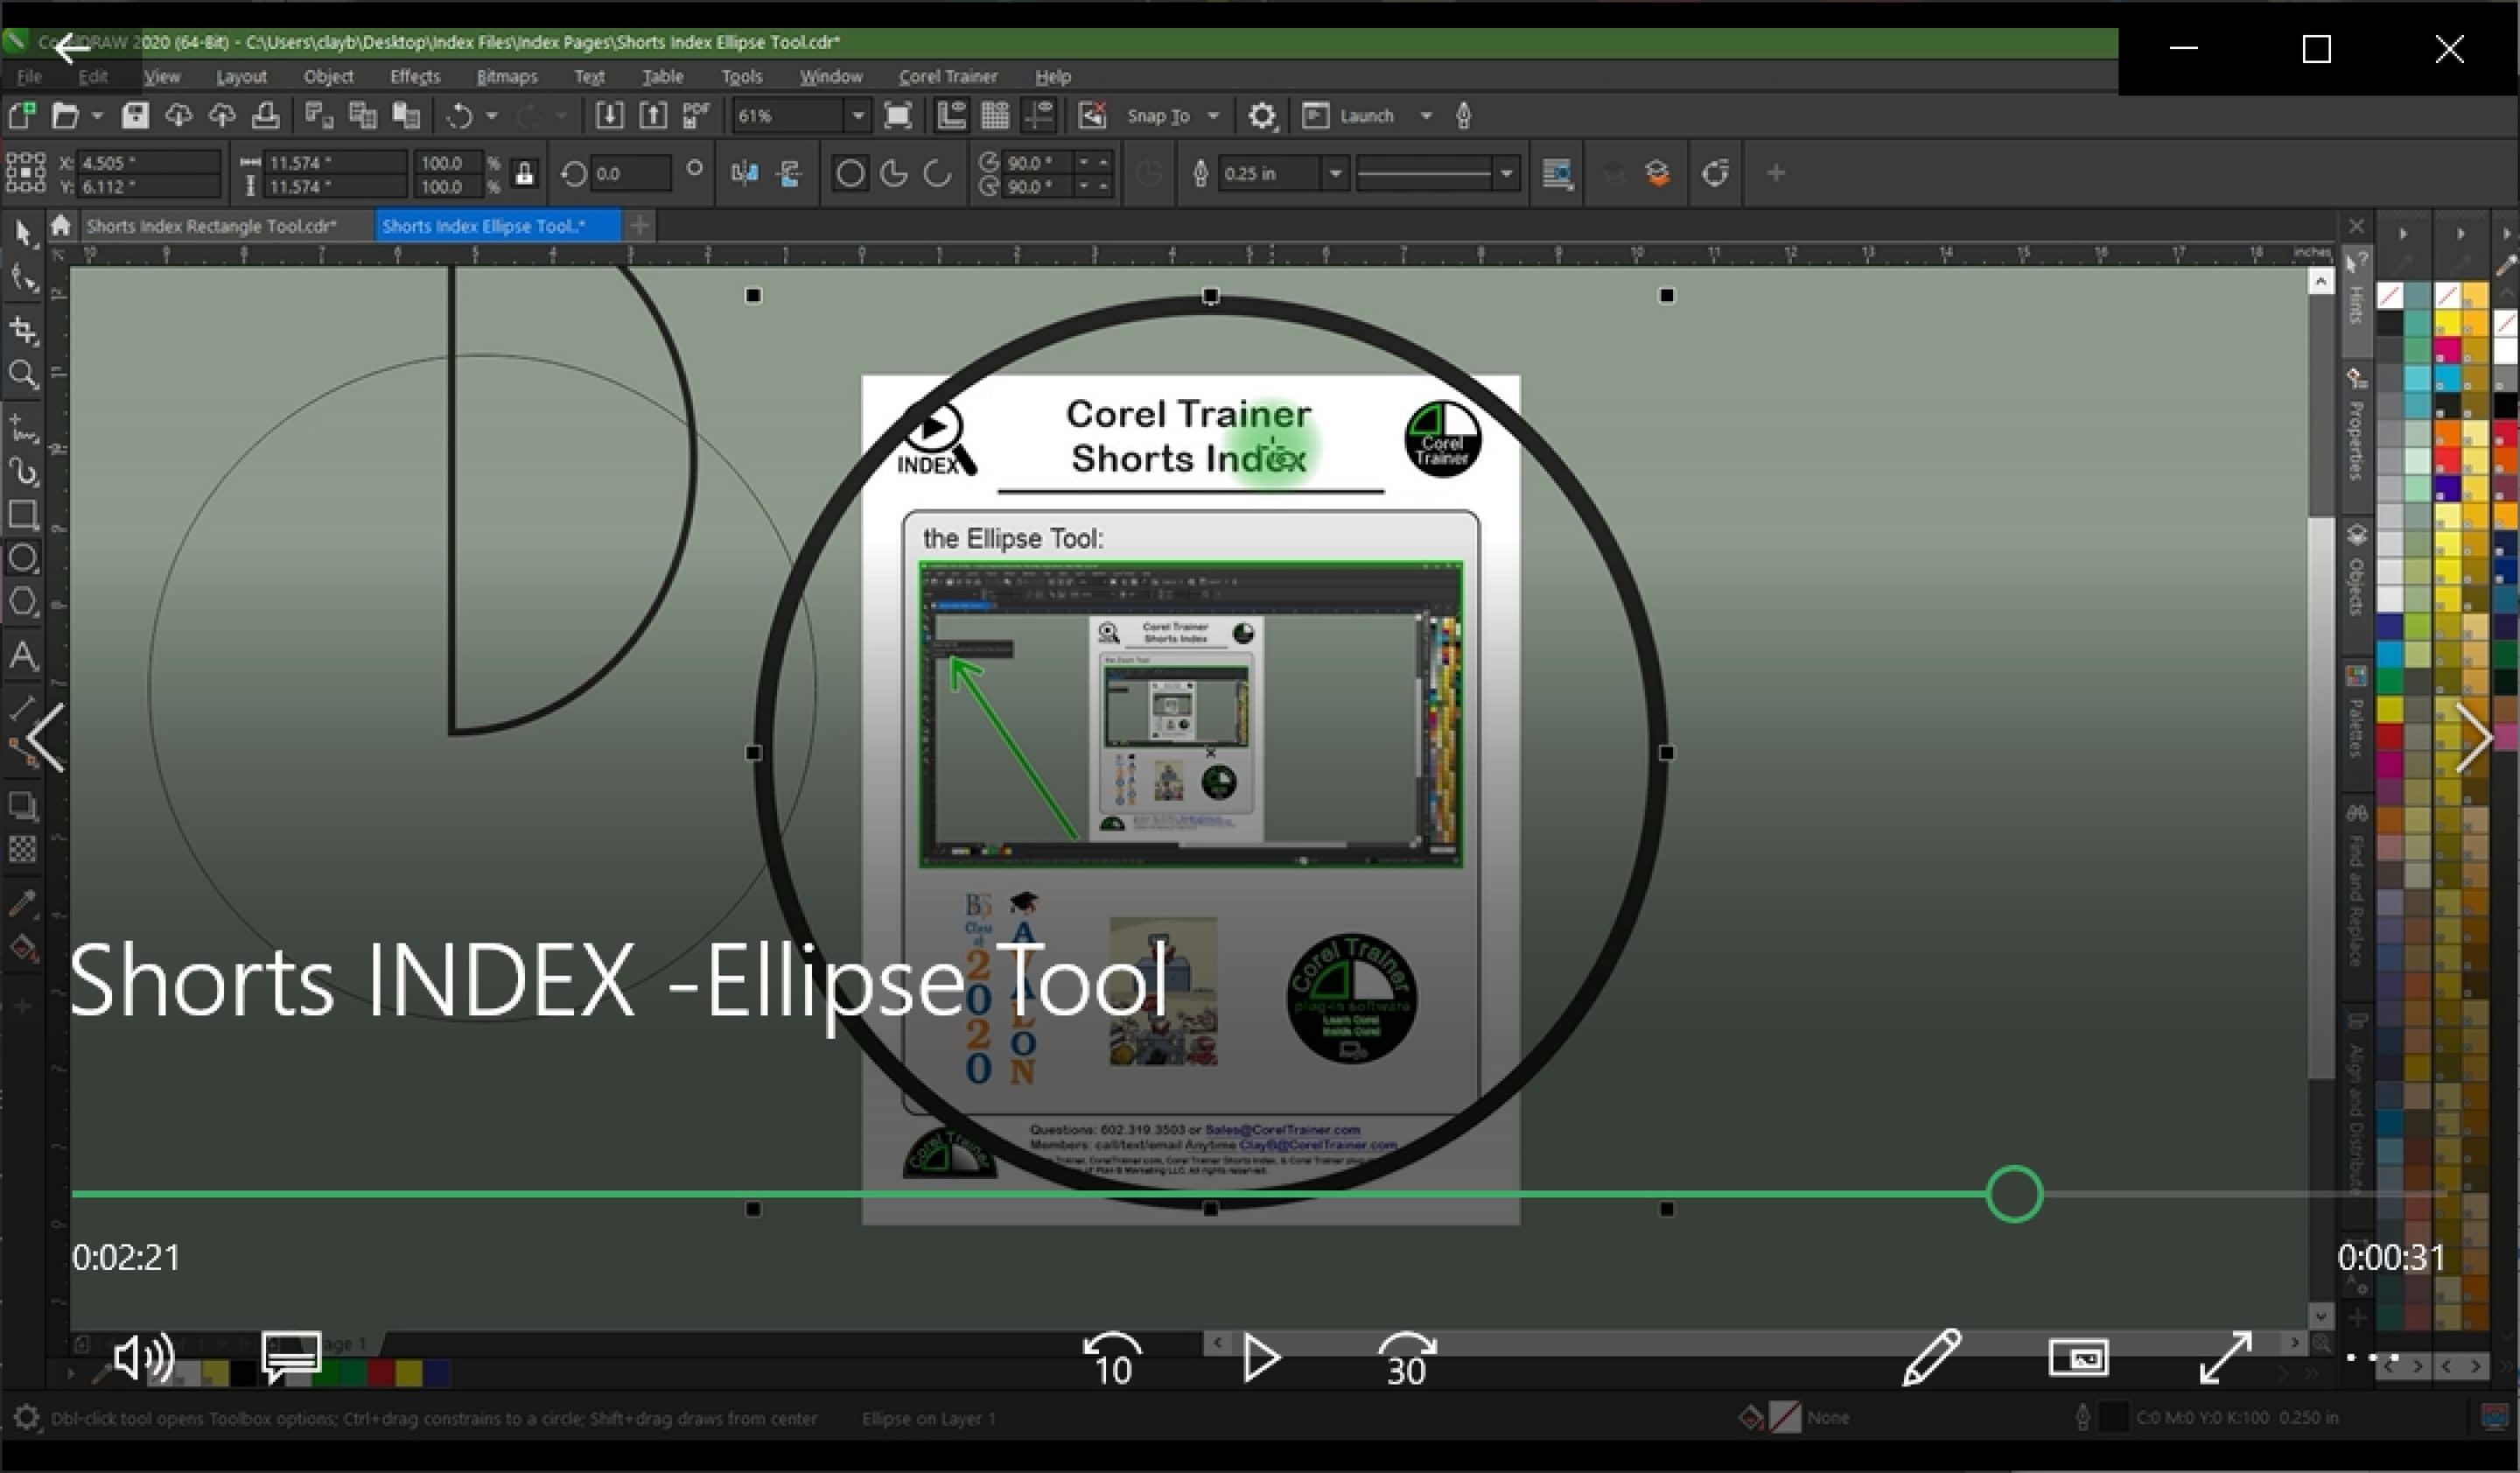Select the Crop tool
This screenshot has height=1473, width=2520.
coord(23,330)
